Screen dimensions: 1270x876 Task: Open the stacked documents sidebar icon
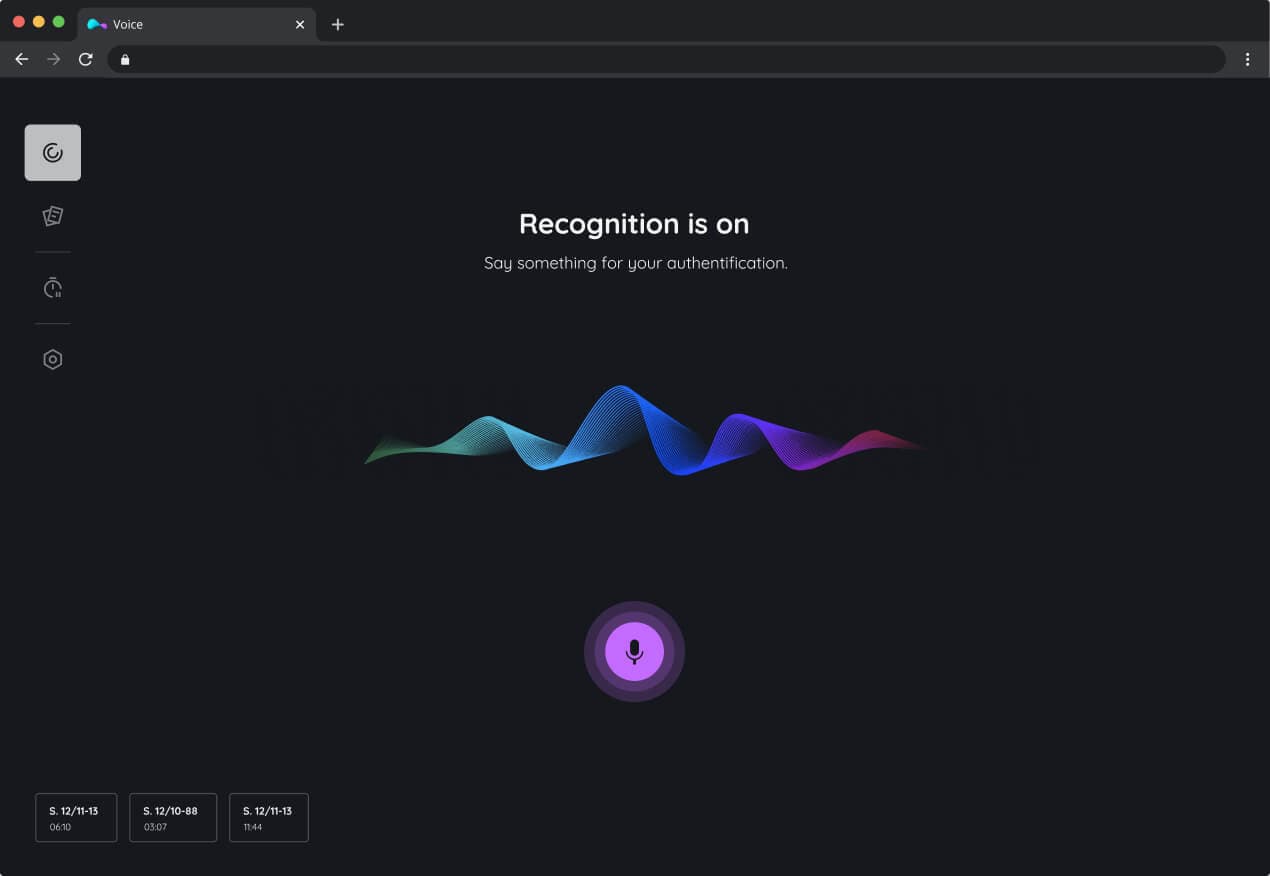click(x=53, y=216)
